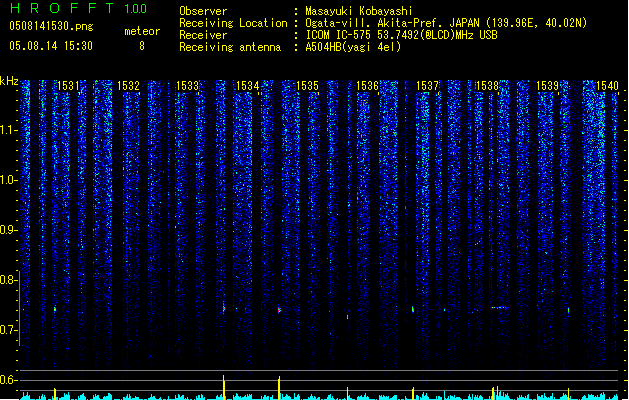
Task: Click the 1538 time marker
Action: pos(487,85)
